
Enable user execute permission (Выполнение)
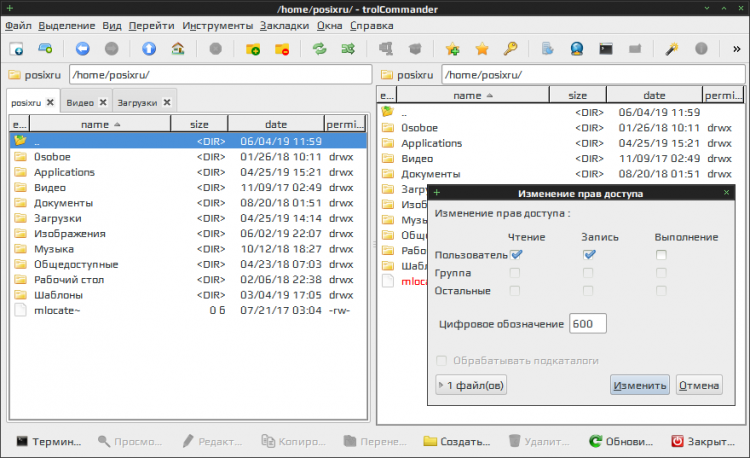[x=661, y=255]
